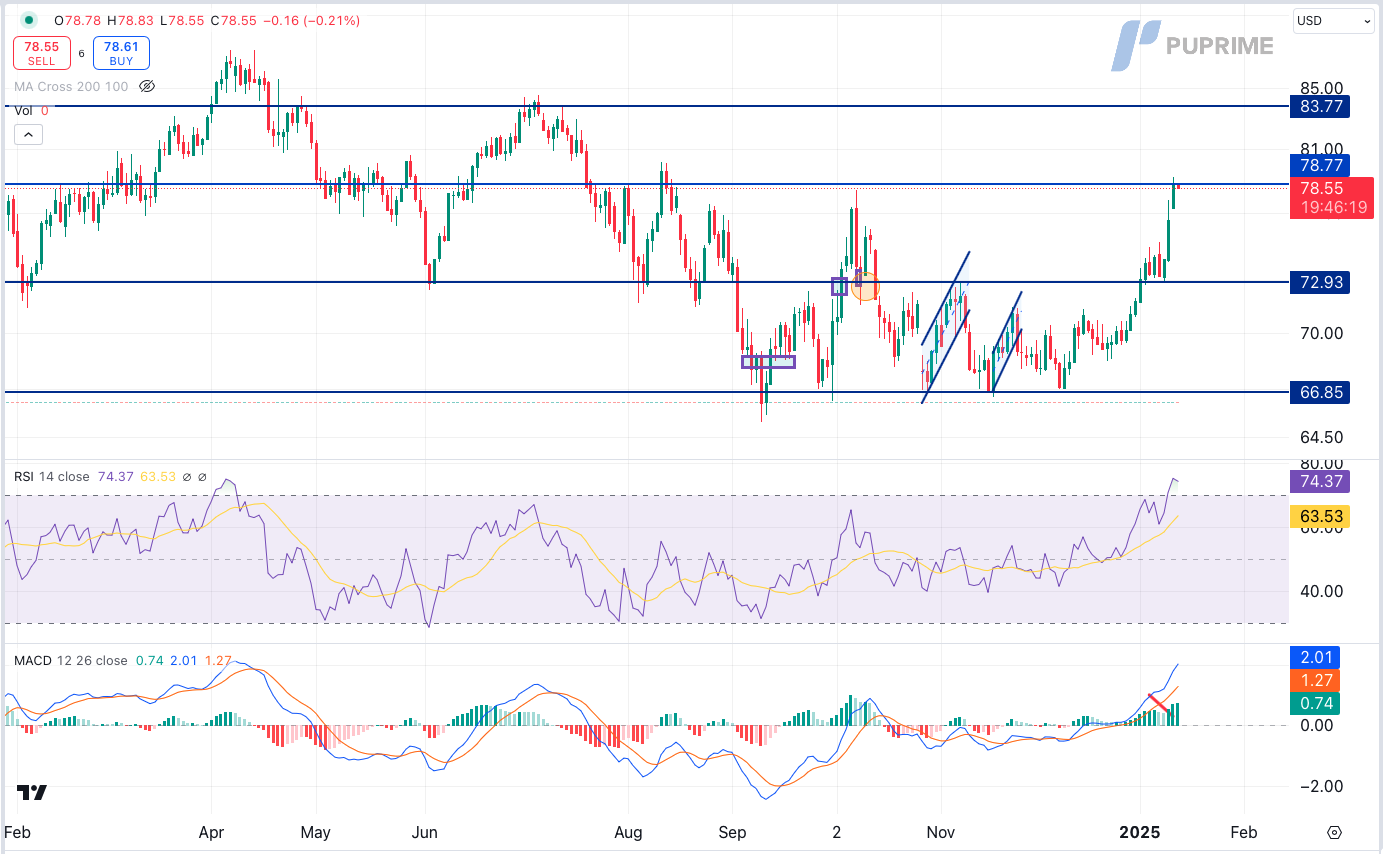Screen dimensions: 1383x854
Task: Click the yellow 63.53 value in RSI legend
Action: coord(157,477)
